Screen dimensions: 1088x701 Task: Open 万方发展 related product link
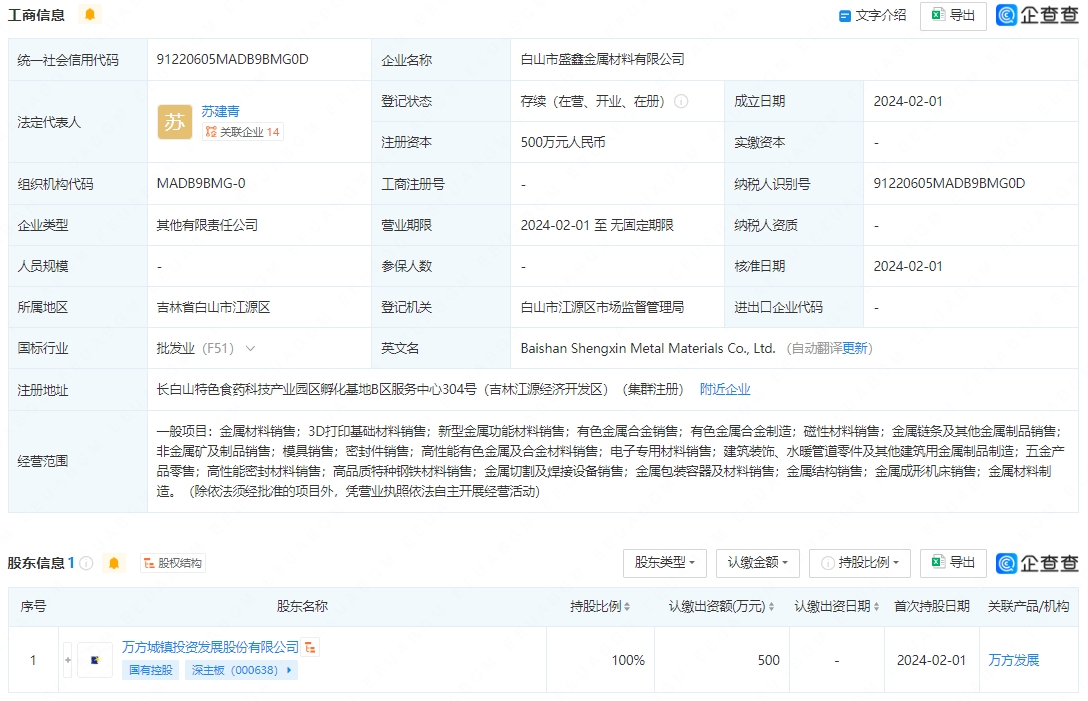[1014, 660]
